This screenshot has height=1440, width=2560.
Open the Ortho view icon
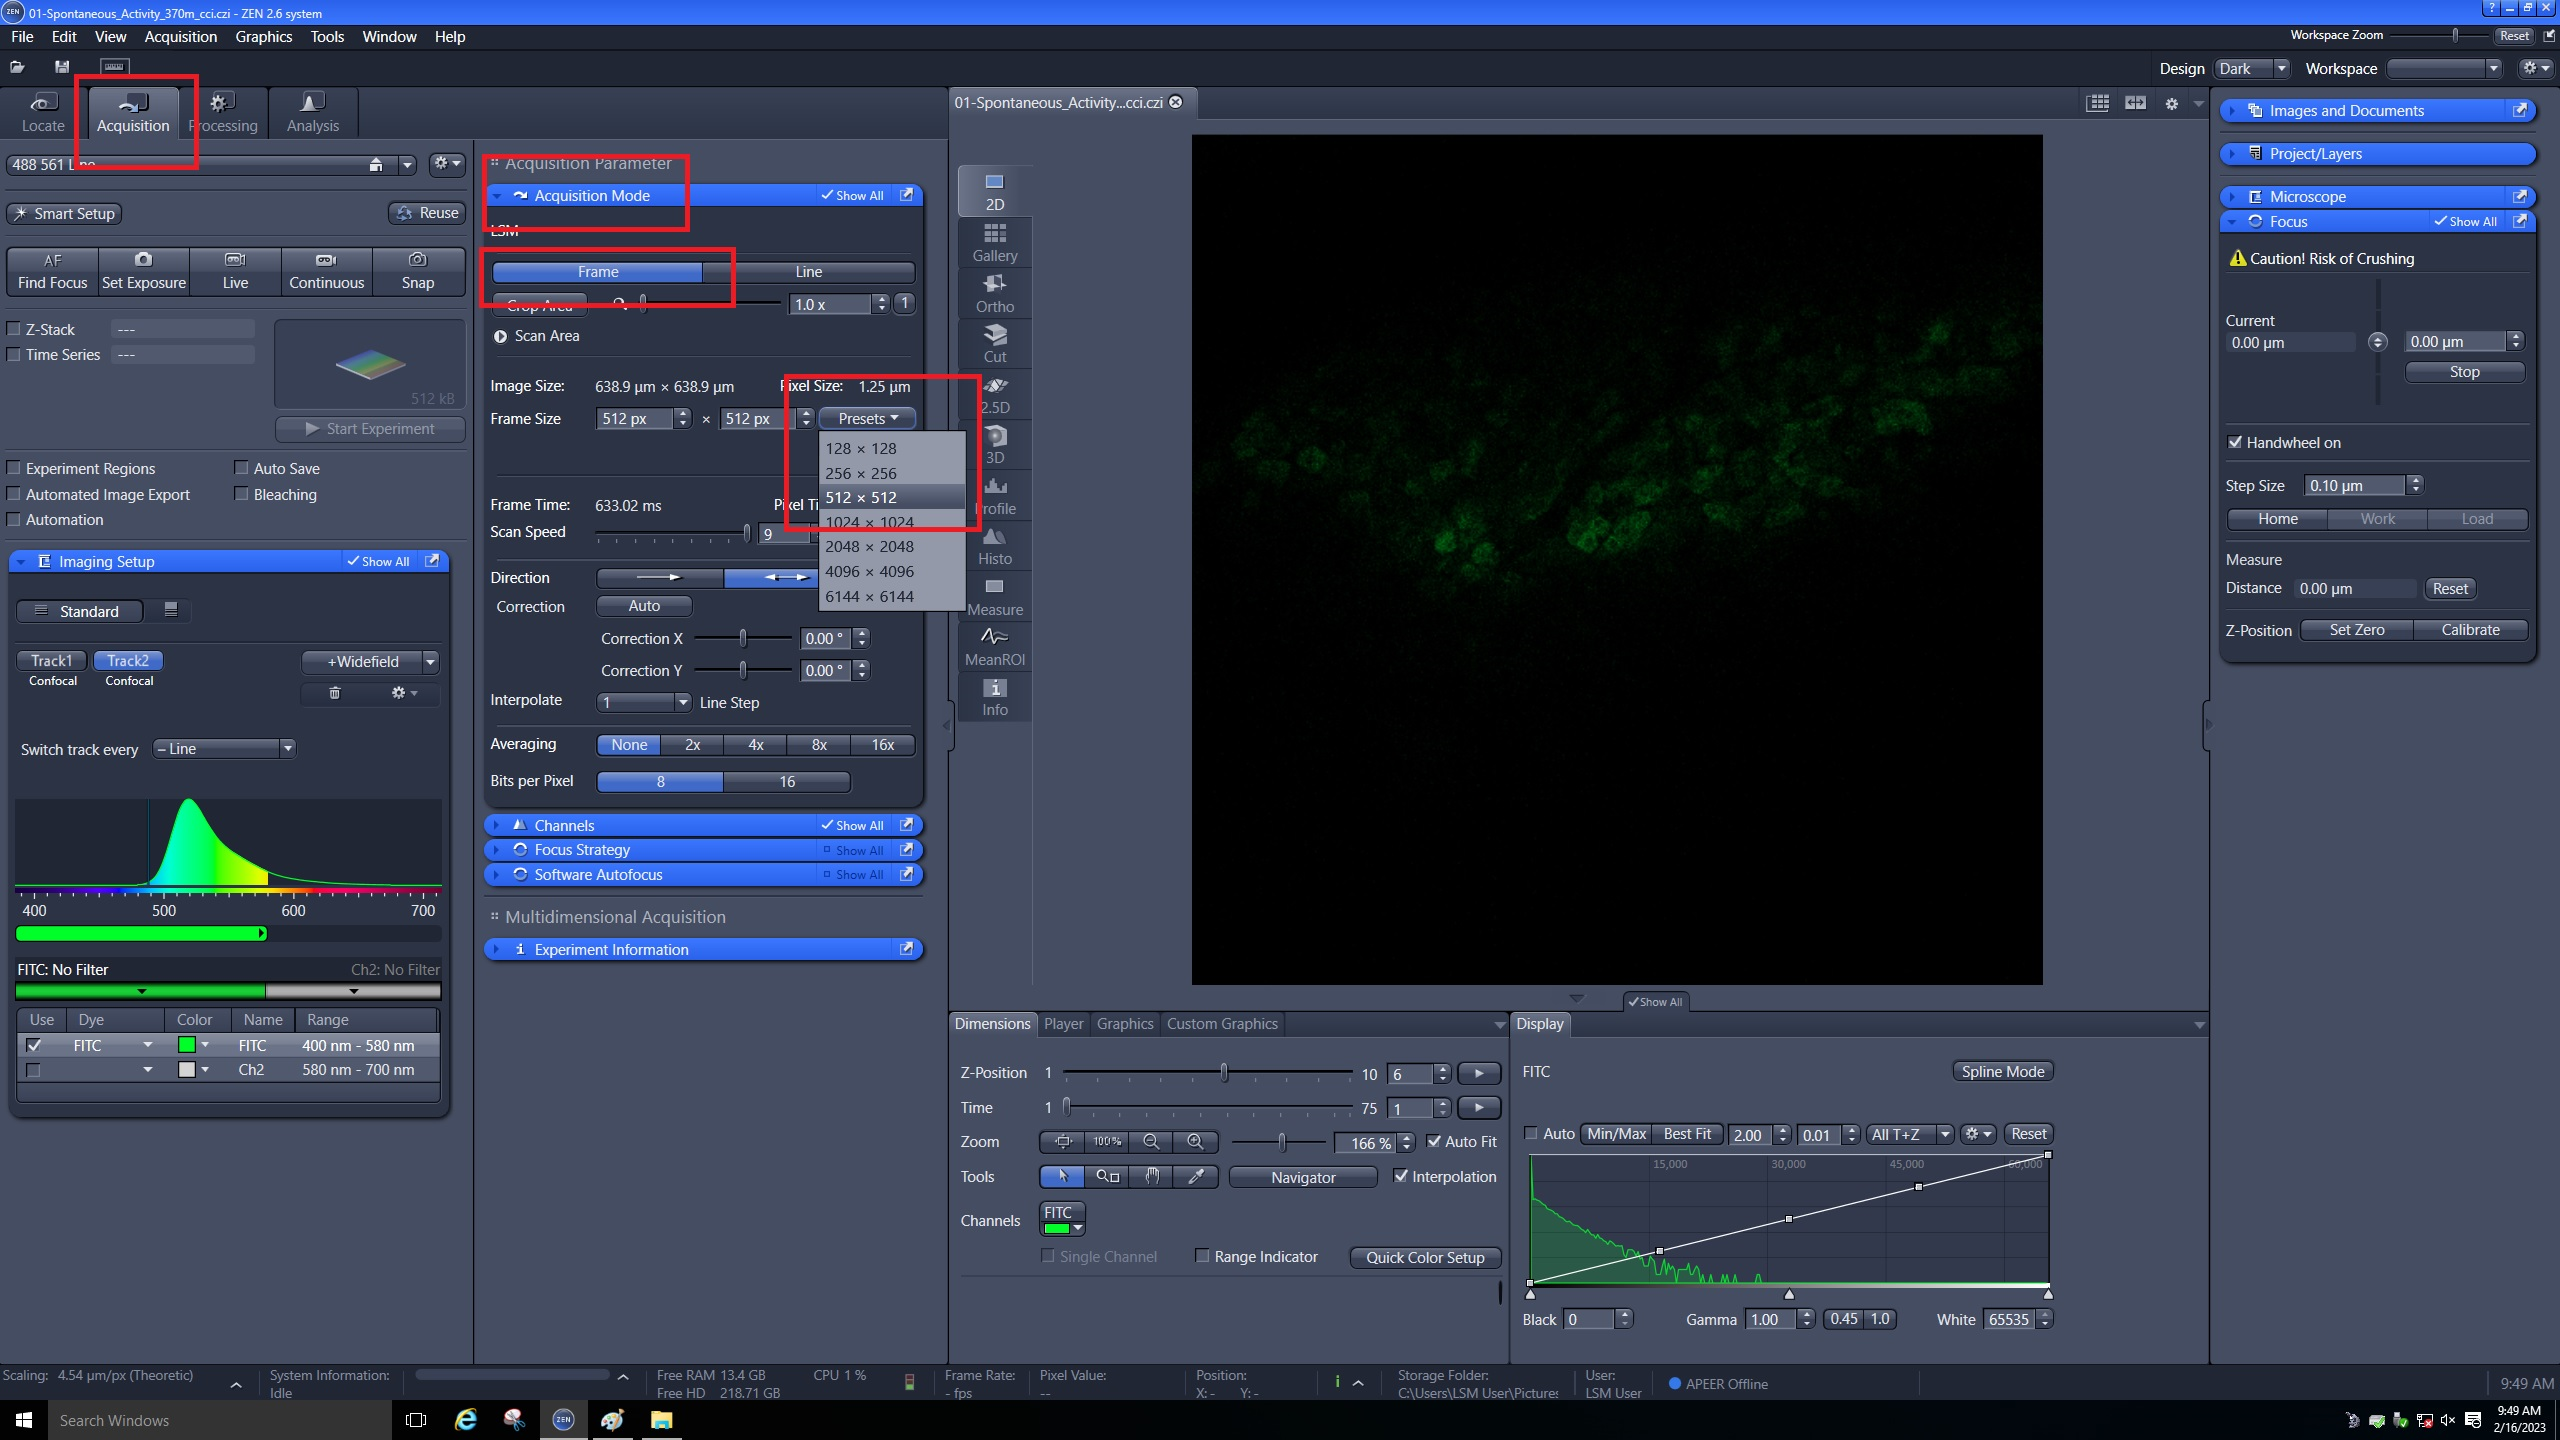994,293
